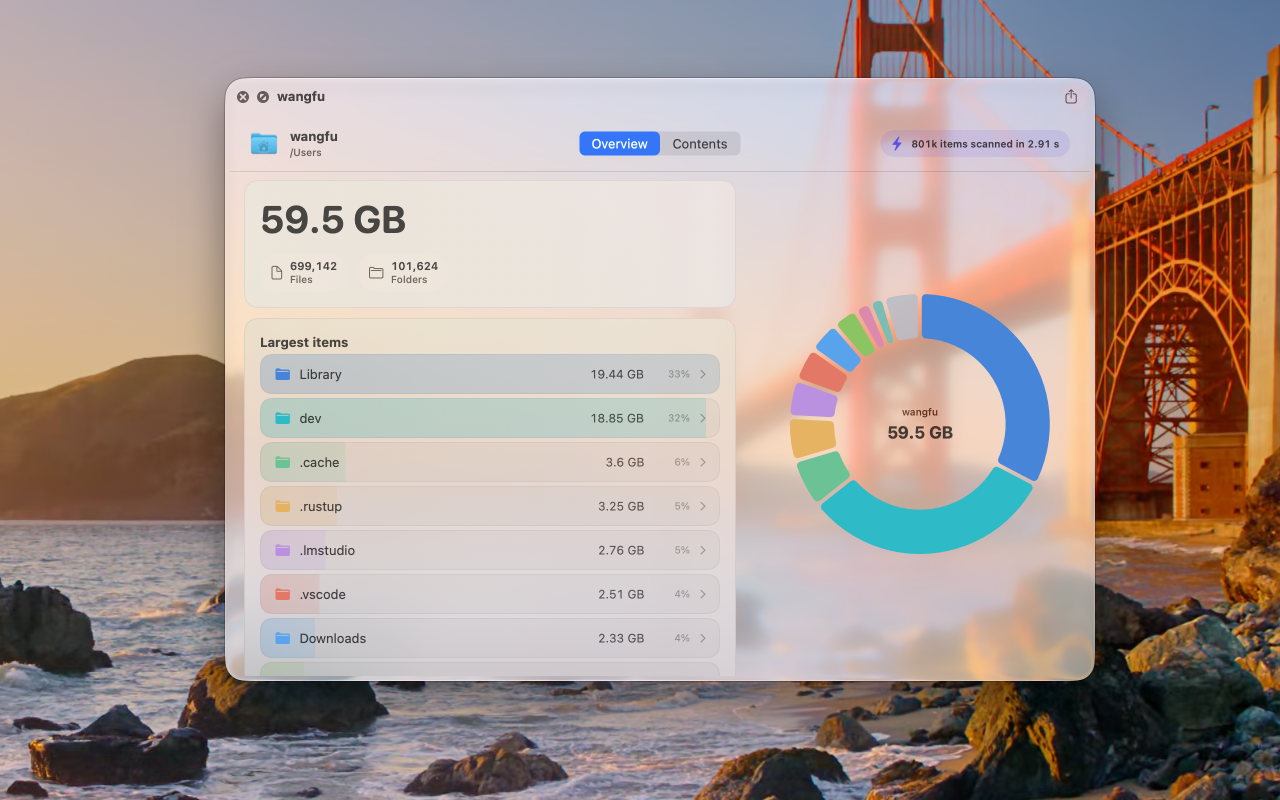Image resolution: width=1280 pixels, height=800 pixels.
Task: Click the dev row label
Action: click(310, 418)
